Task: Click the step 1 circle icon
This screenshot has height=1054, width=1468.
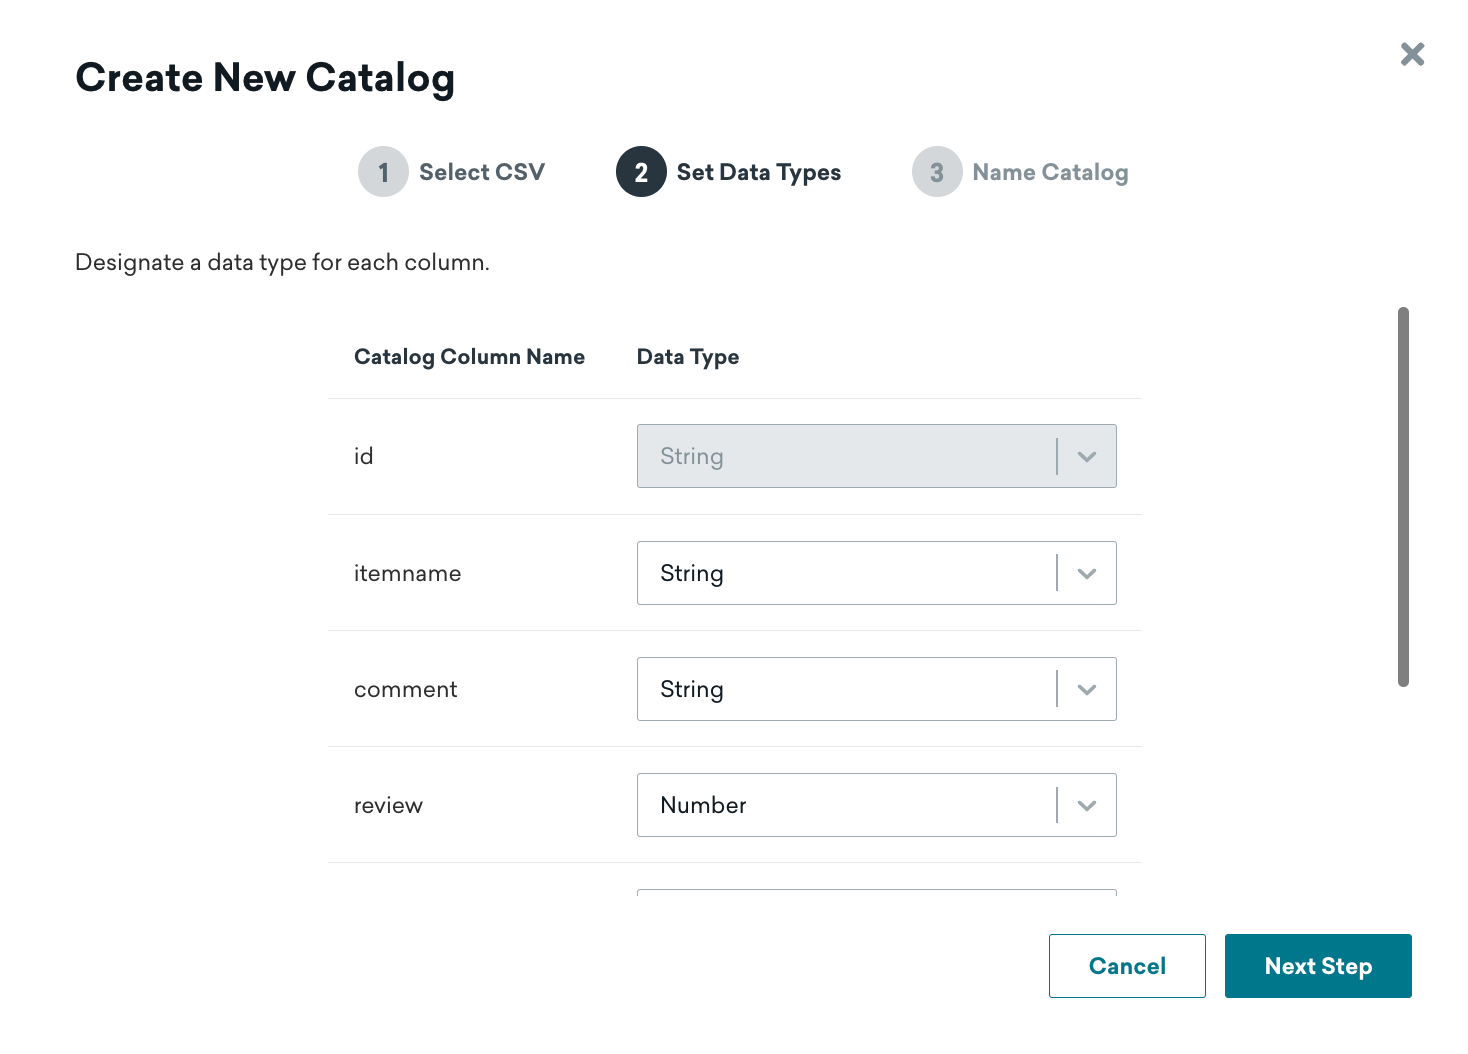Action: pyautogui.click(x=383, y=172)
